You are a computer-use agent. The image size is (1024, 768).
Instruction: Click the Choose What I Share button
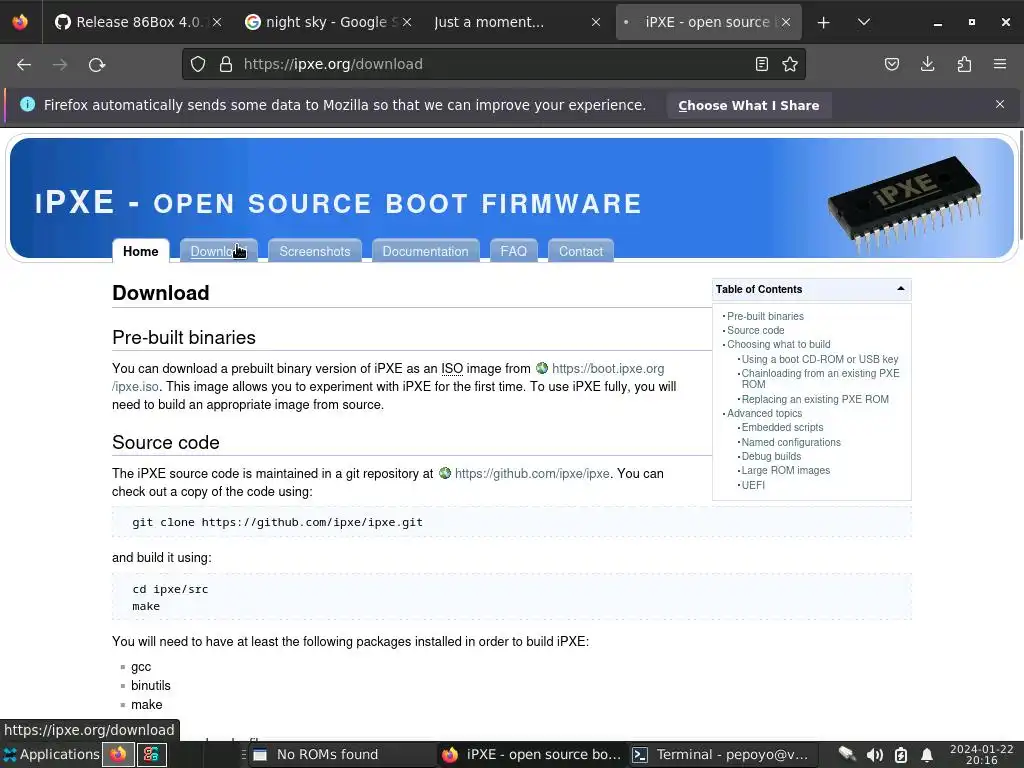[x=748, y=105]
